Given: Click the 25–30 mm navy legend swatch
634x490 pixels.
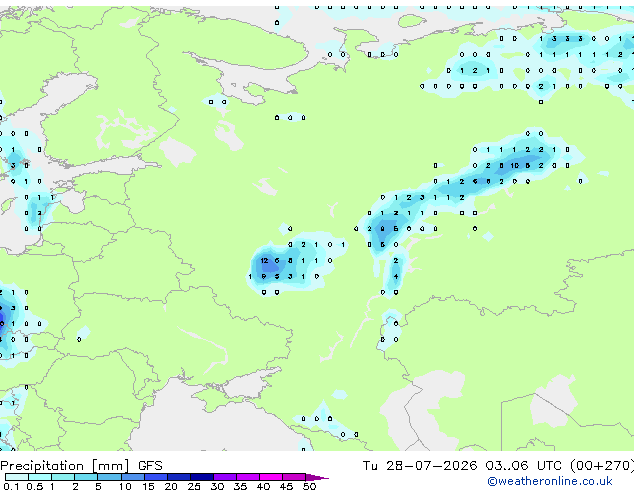Looking at the screenshot, I should click(x=201, y=477).
